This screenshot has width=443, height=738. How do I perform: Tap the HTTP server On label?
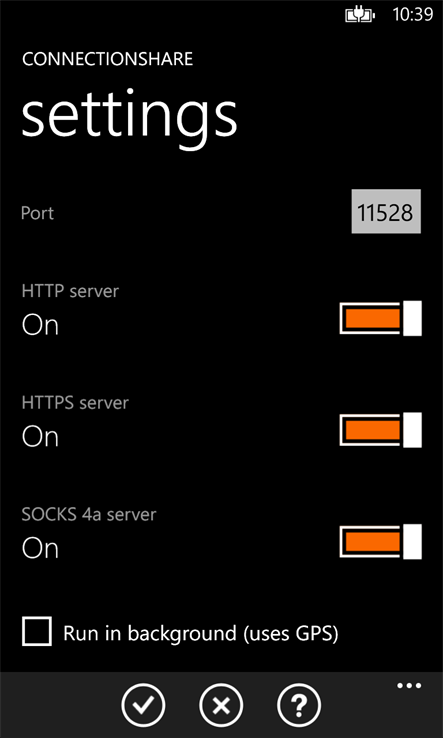click(40, 325)
